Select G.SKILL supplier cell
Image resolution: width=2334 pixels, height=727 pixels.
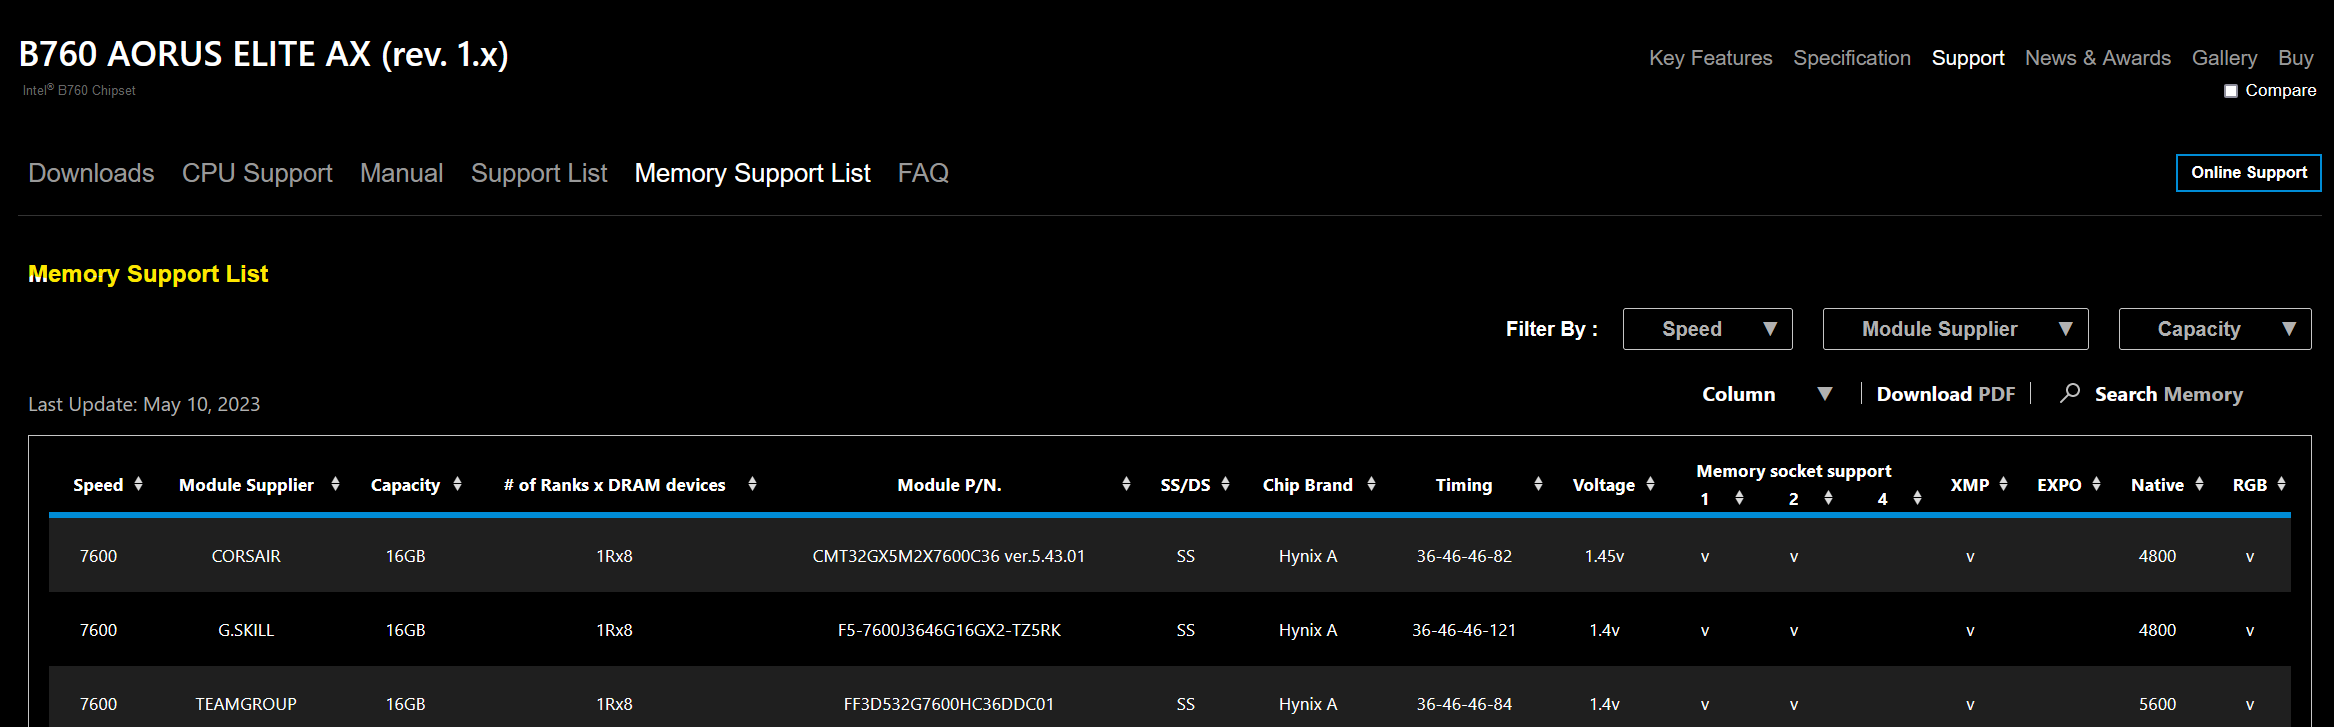pyautogui.click(x=246, y=630)
